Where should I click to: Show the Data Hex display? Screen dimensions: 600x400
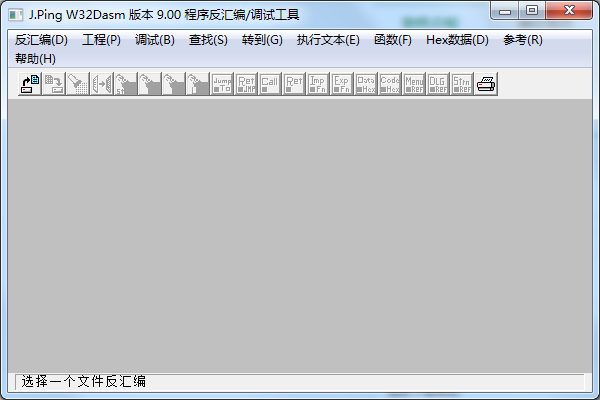click(x=366, y=83)
